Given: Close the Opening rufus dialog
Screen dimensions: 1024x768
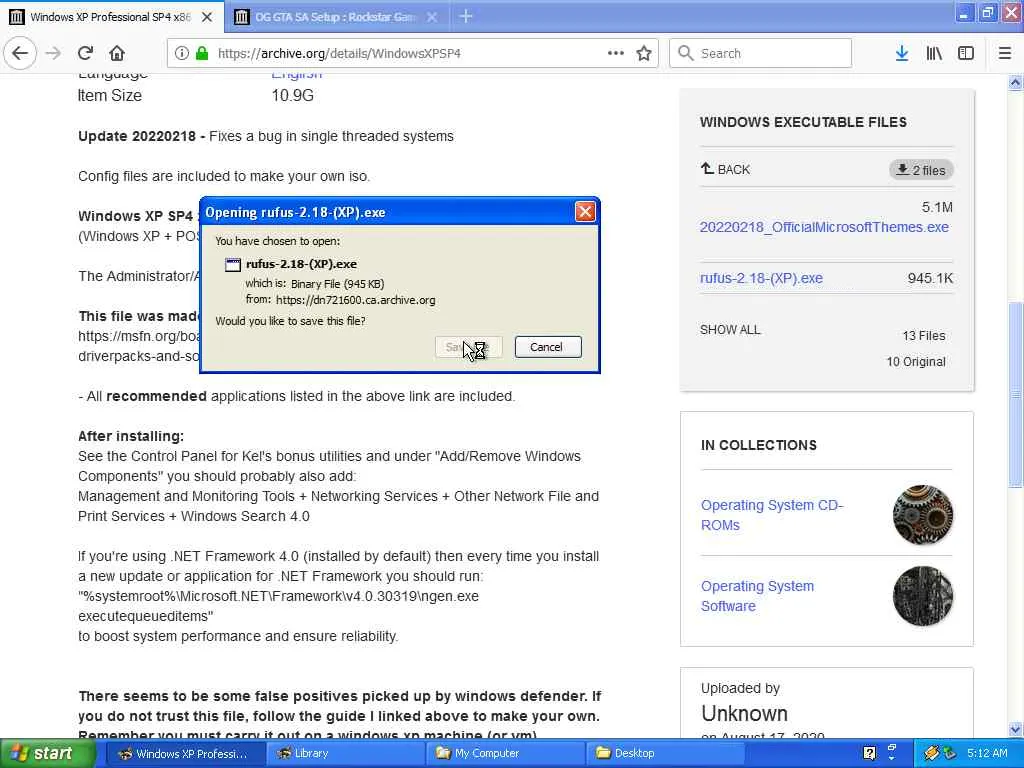Looking at the screenshot, I should [x=584, y=212].
